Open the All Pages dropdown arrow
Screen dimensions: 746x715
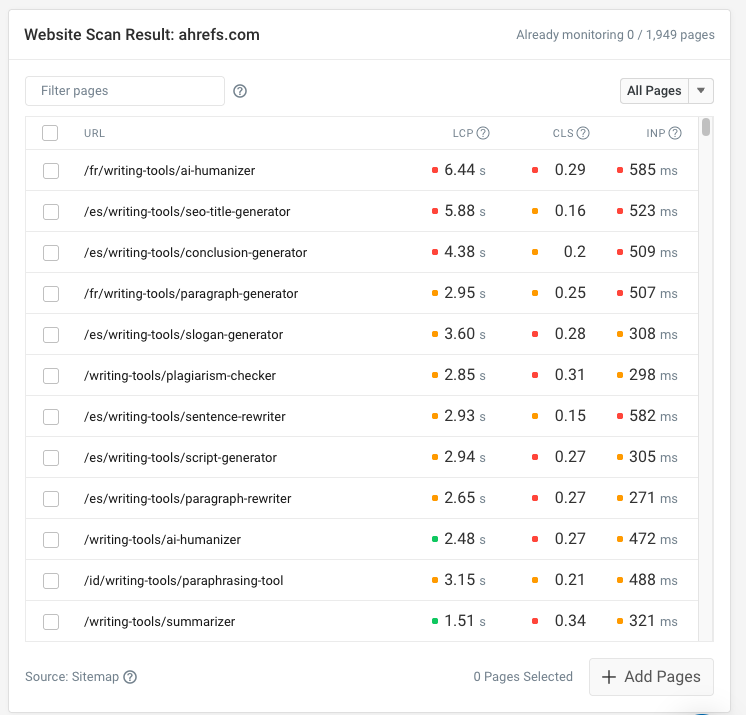click(701, 91)
